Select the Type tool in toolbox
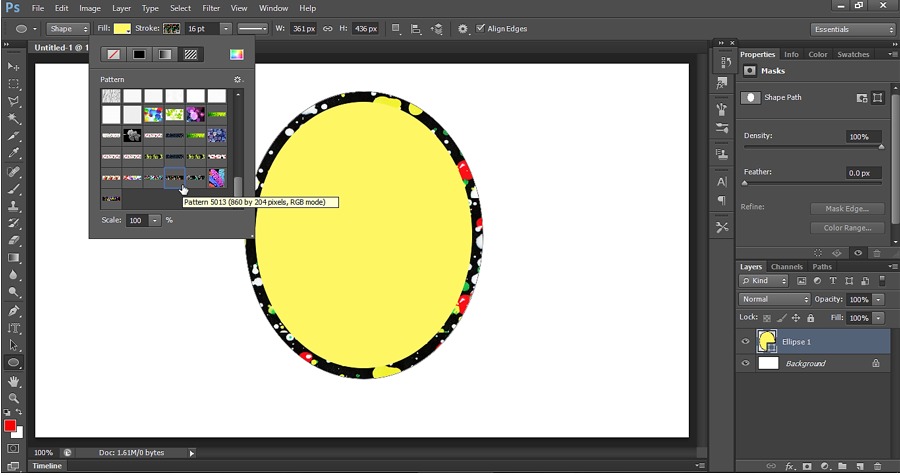 pos(13,328)
